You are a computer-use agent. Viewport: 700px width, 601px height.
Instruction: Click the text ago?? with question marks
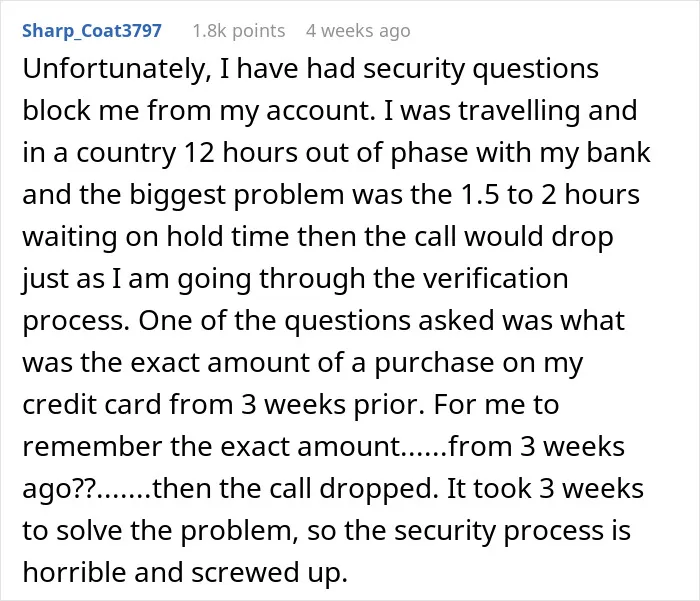pos(59,489)
